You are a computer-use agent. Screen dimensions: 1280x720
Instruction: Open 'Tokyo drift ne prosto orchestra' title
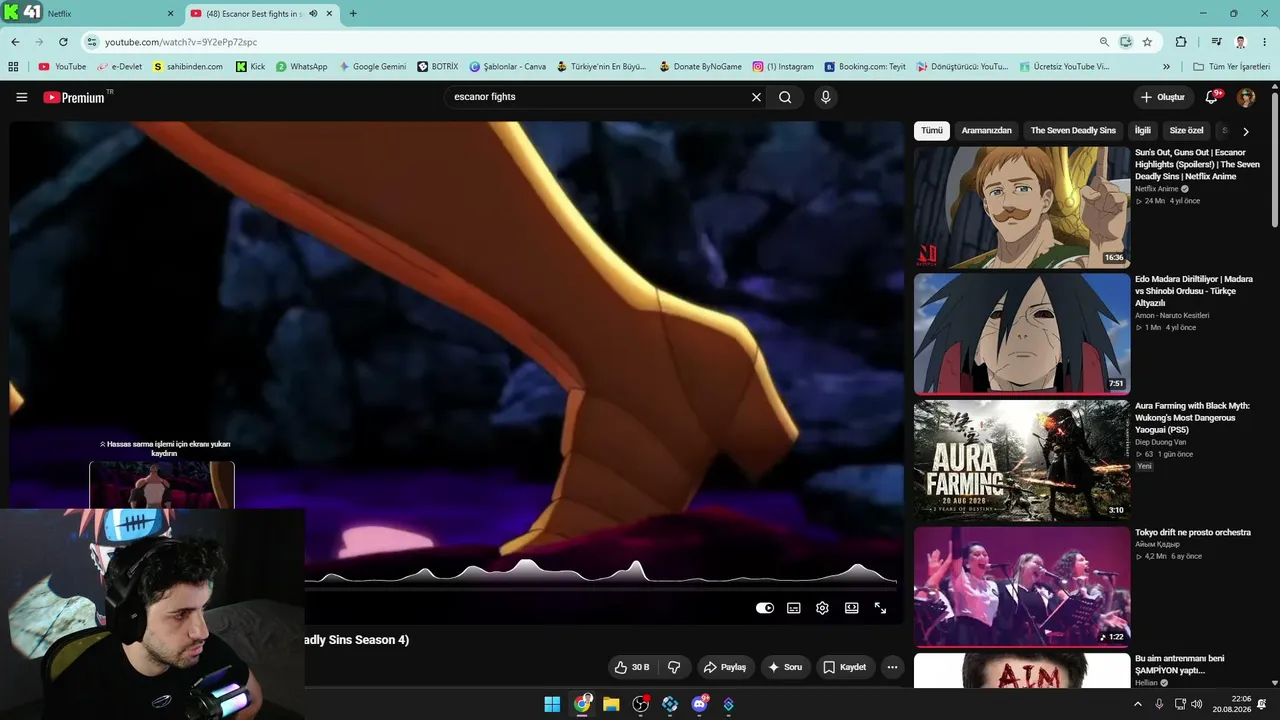1193,533
